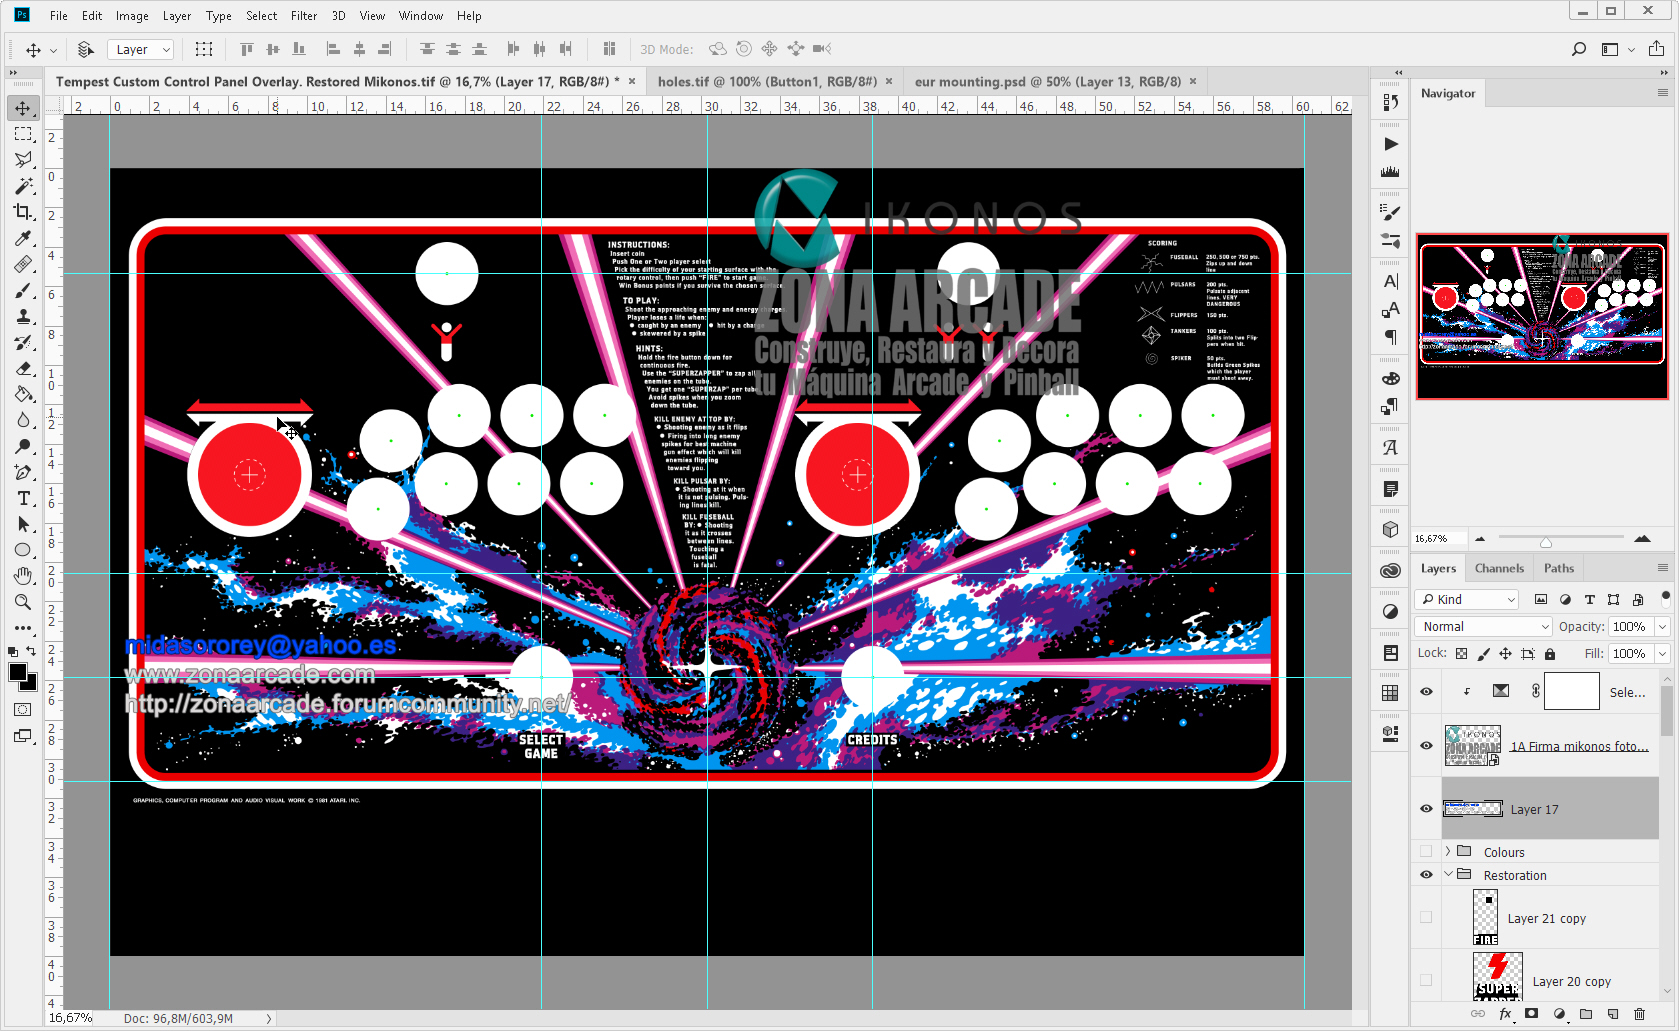This screenshot has height=1031, width=1679.
Task: Hide the Layer 17 layer
Action: click(1425, 809)
